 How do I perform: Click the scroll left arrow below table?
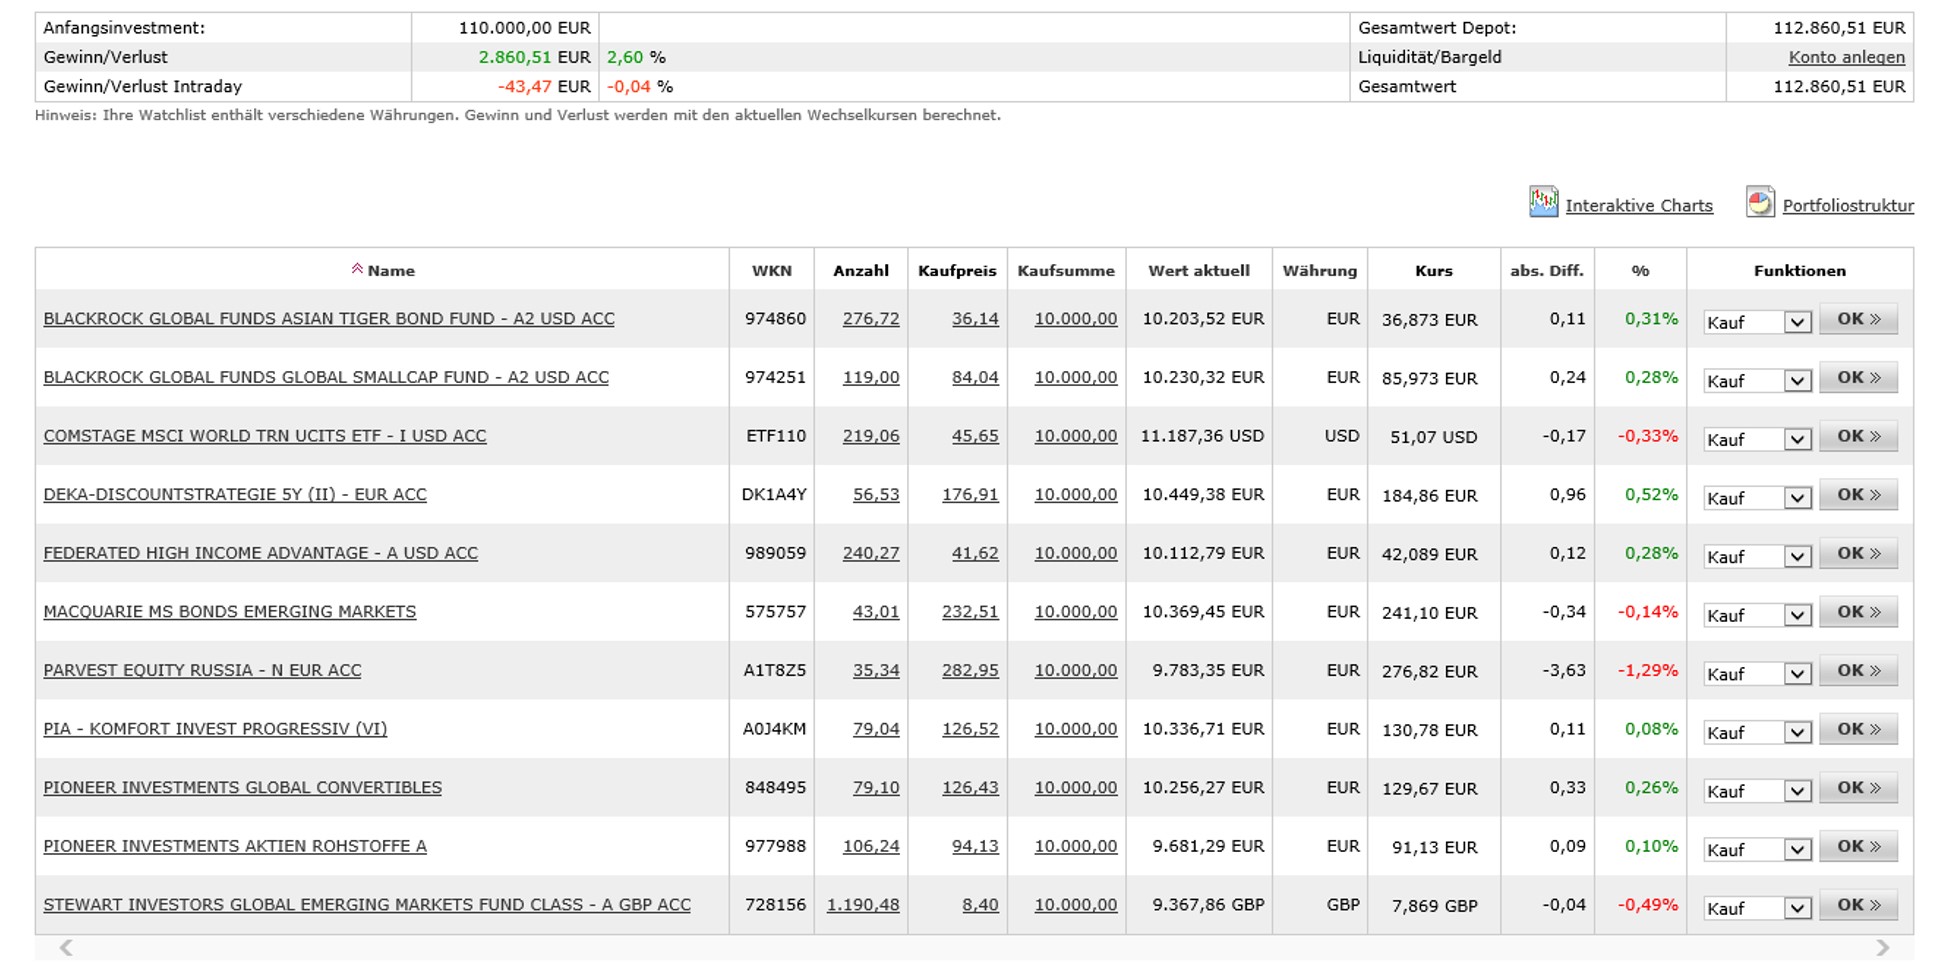coord(66,948)
